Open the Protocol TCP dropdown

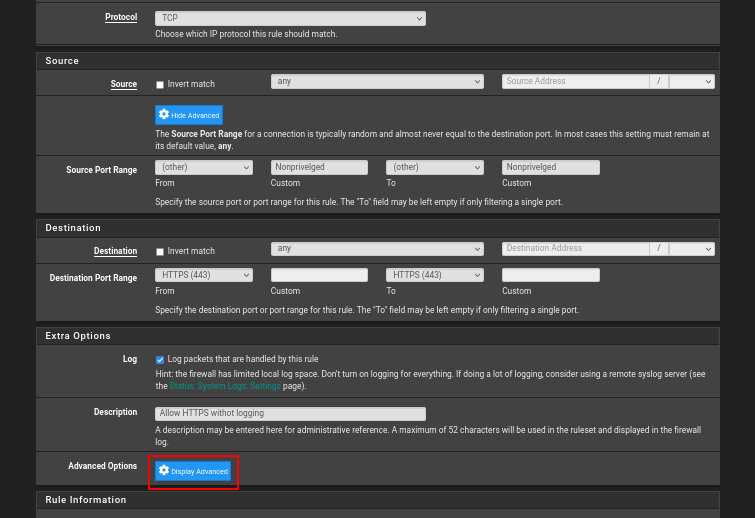[290, 18]
